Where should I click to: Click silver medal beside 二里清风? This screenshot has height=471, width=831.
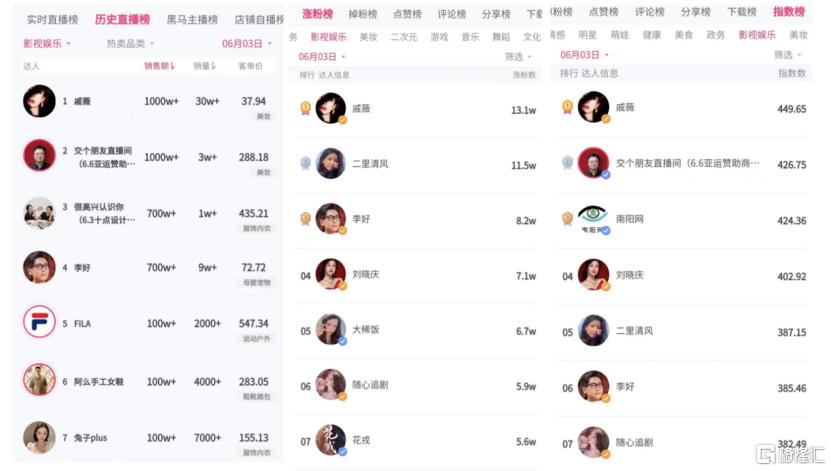[305, 163]
